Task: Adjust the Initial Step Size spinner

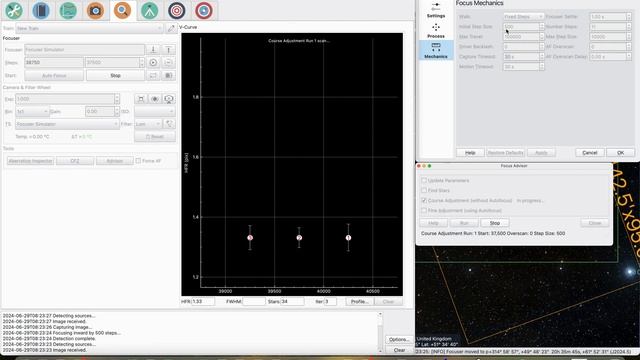Action: pyautogui.click(x=542, y=27)
